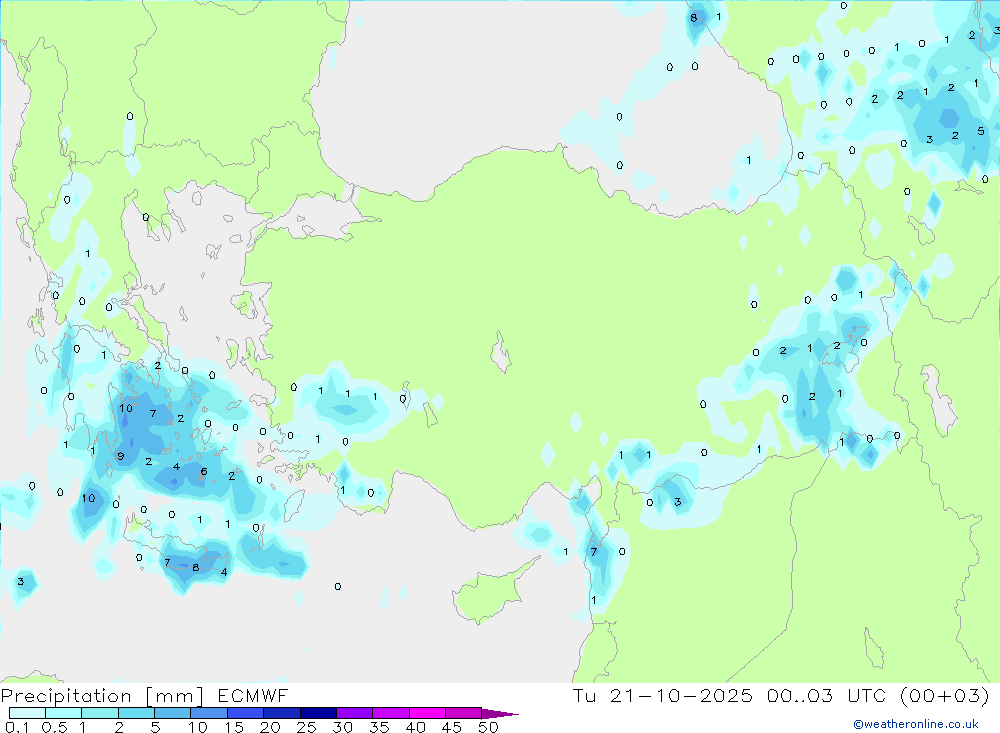Click the 20–25 mm legend color swatch
The image size is (1000, 733).
(282, 713)
